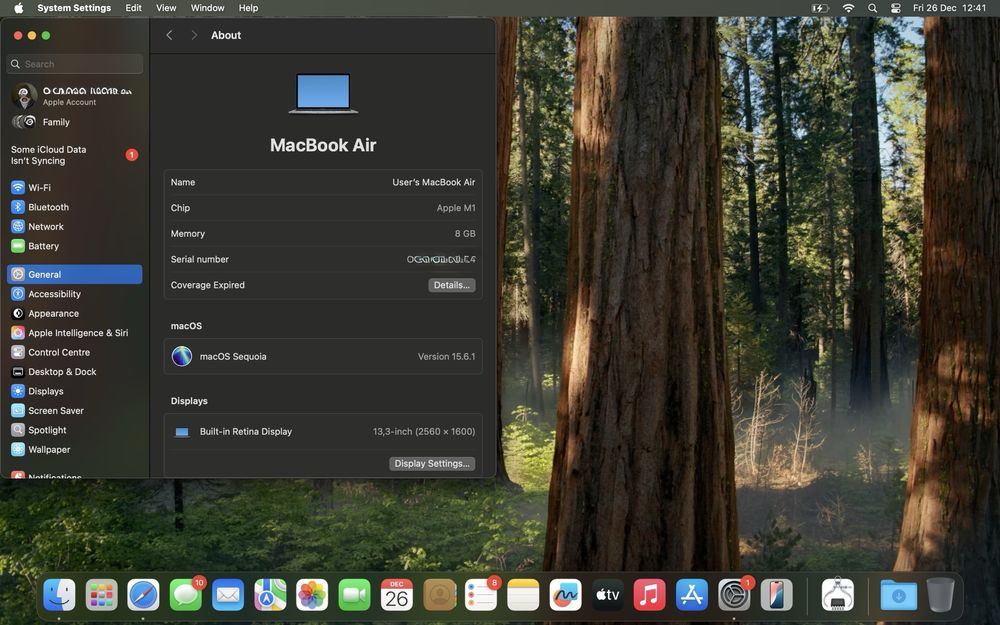
Task: Open the System Settings menu
Action: point(74,8)
